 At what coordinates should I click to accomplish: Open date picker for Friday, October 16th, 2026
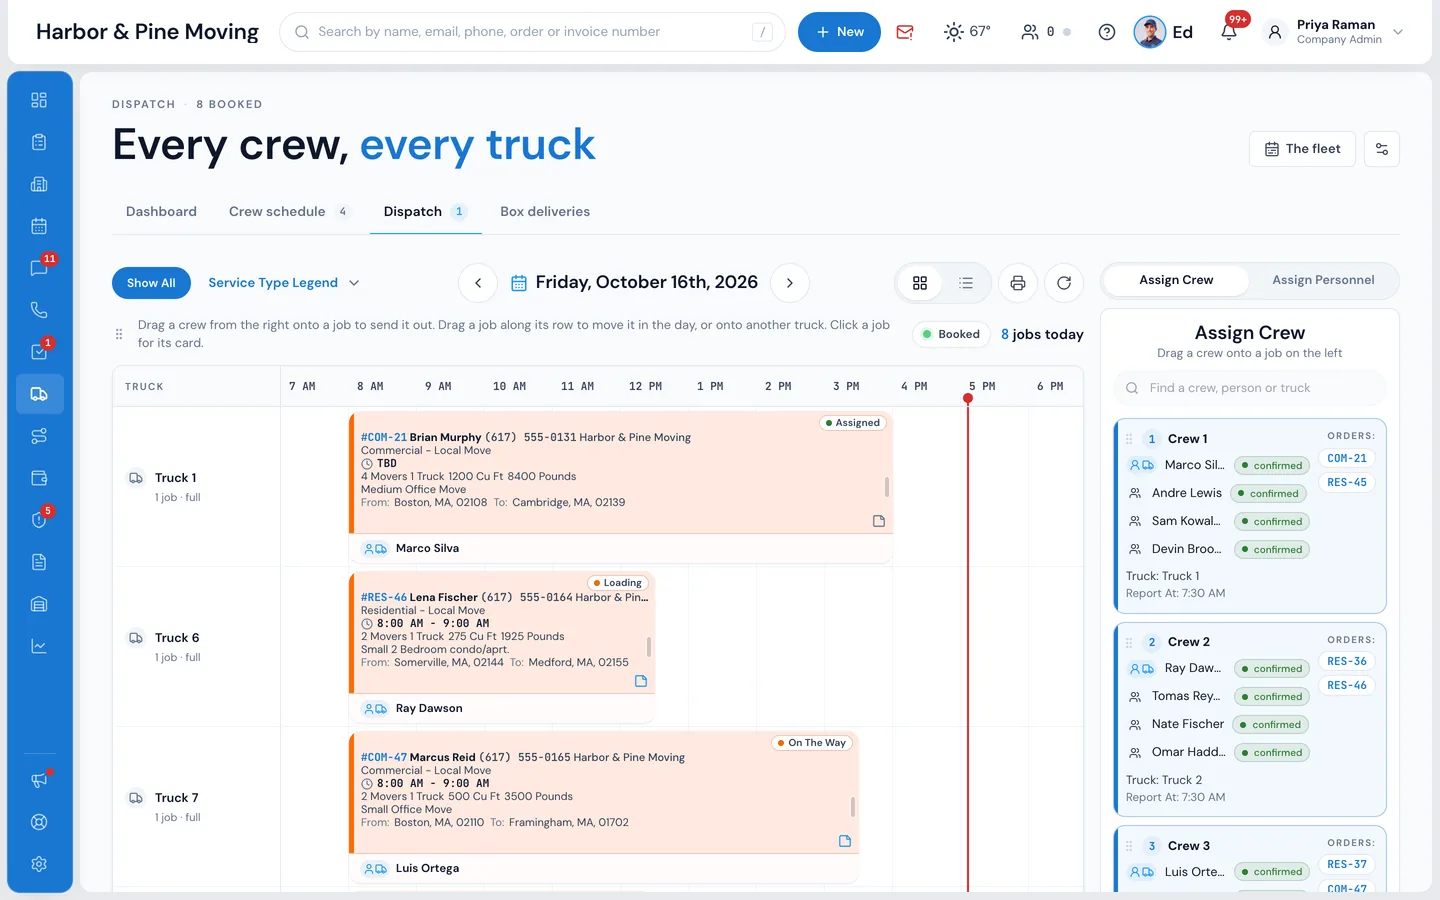pyautogui.click(x=634, y=283)
